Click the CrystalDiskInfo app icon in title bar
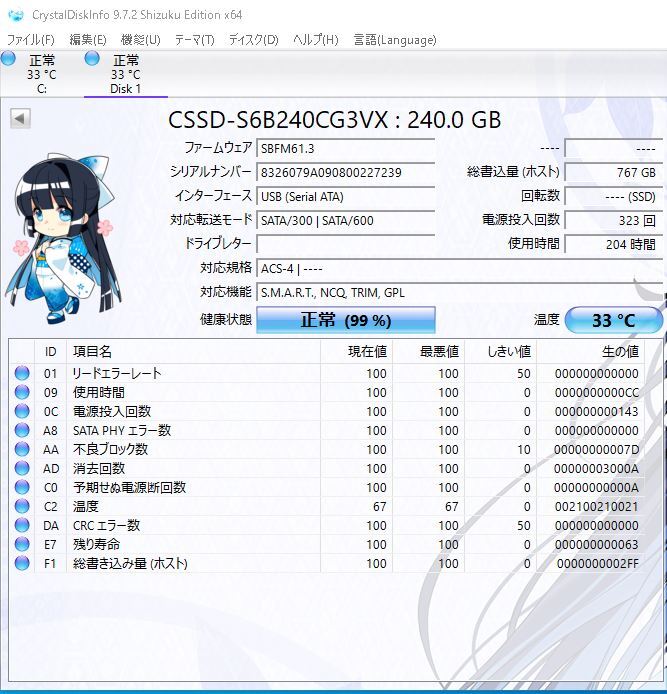This screenshot has height=694, width=667. click(x=15, y=15)
